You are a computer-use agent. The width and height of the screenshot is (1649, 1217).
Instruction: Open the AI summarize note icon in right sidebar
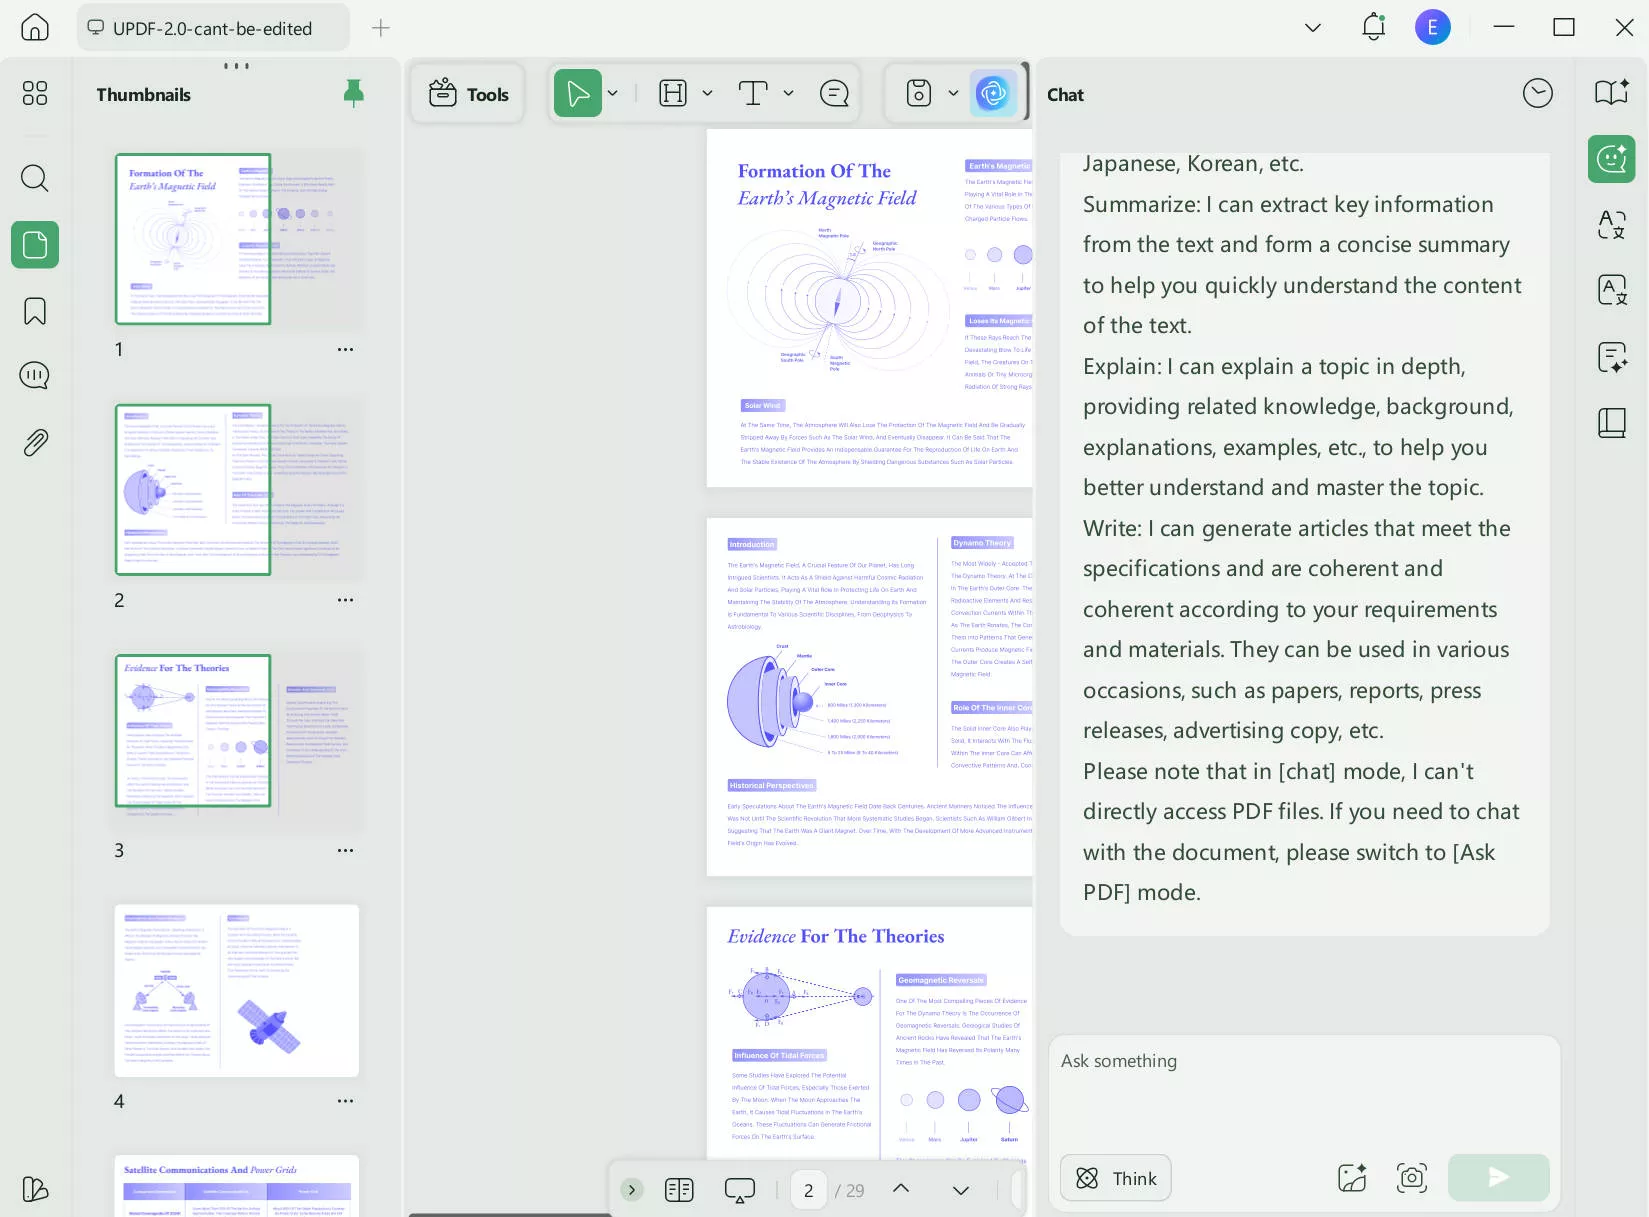(x=1612, y=357)
